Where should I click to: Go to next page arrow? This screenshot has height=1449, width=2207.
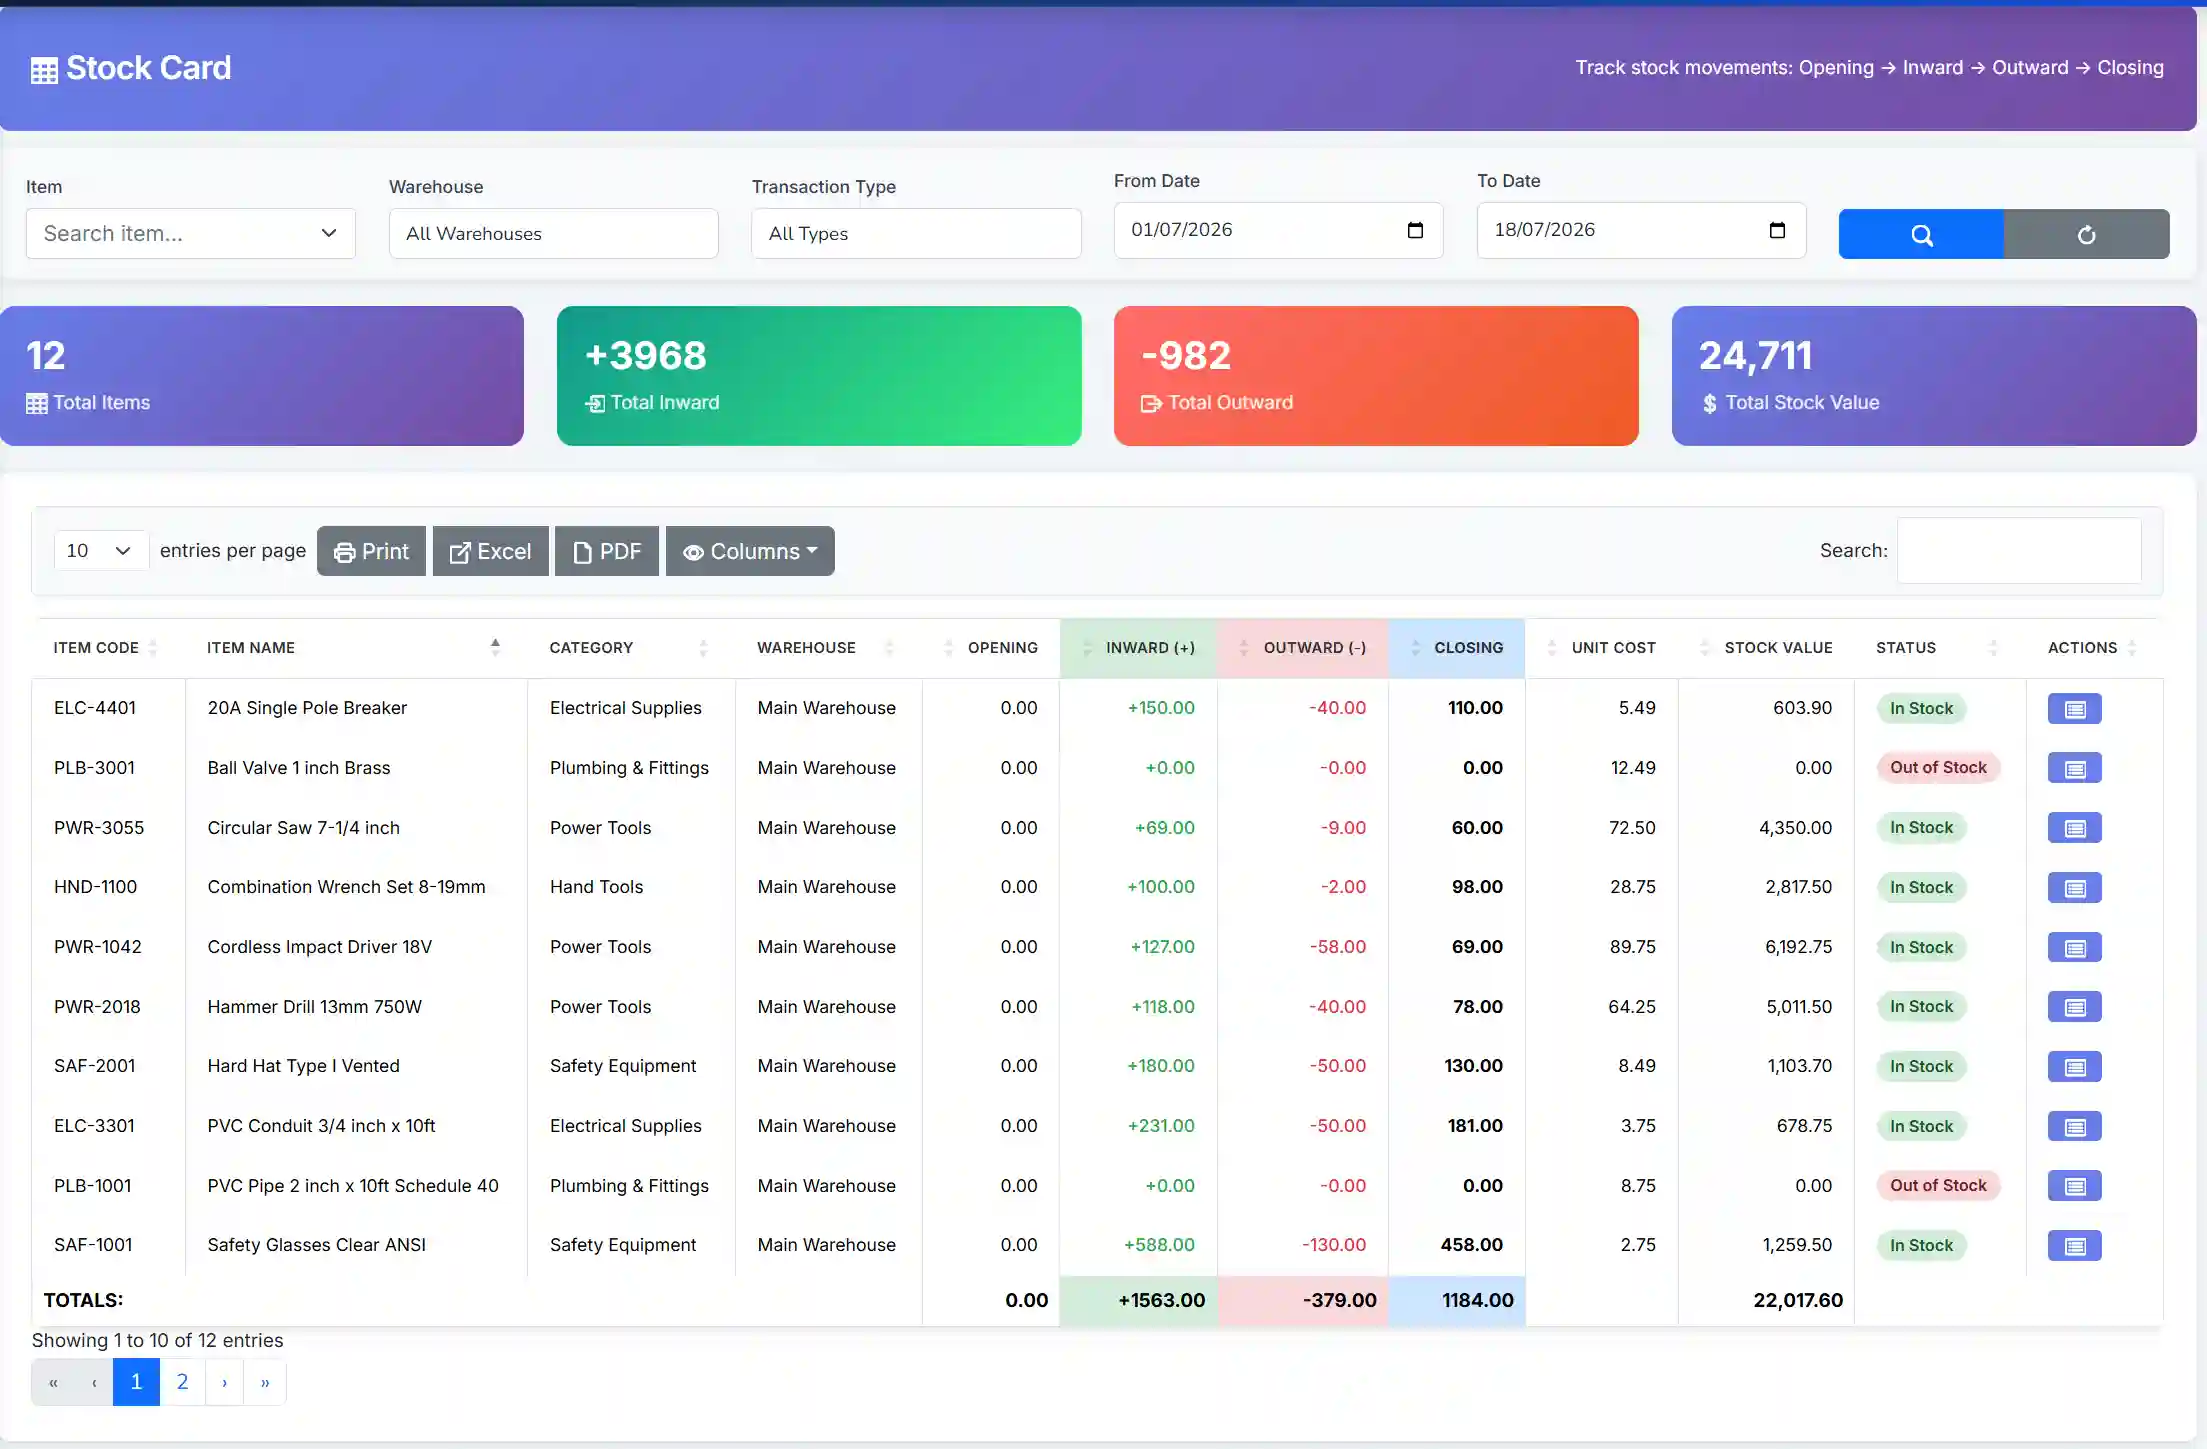[225, 1382]
